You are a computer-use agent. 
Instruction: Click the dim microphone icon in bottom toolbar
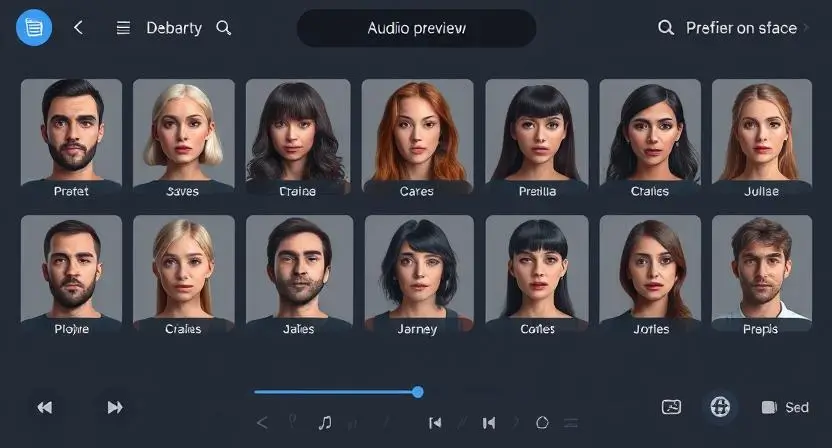tap(292, 421)
